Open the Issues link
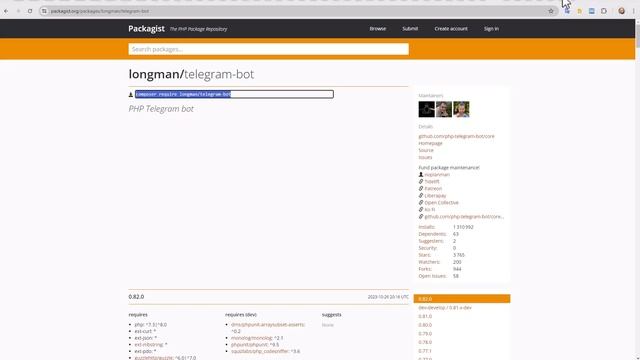 425,157
